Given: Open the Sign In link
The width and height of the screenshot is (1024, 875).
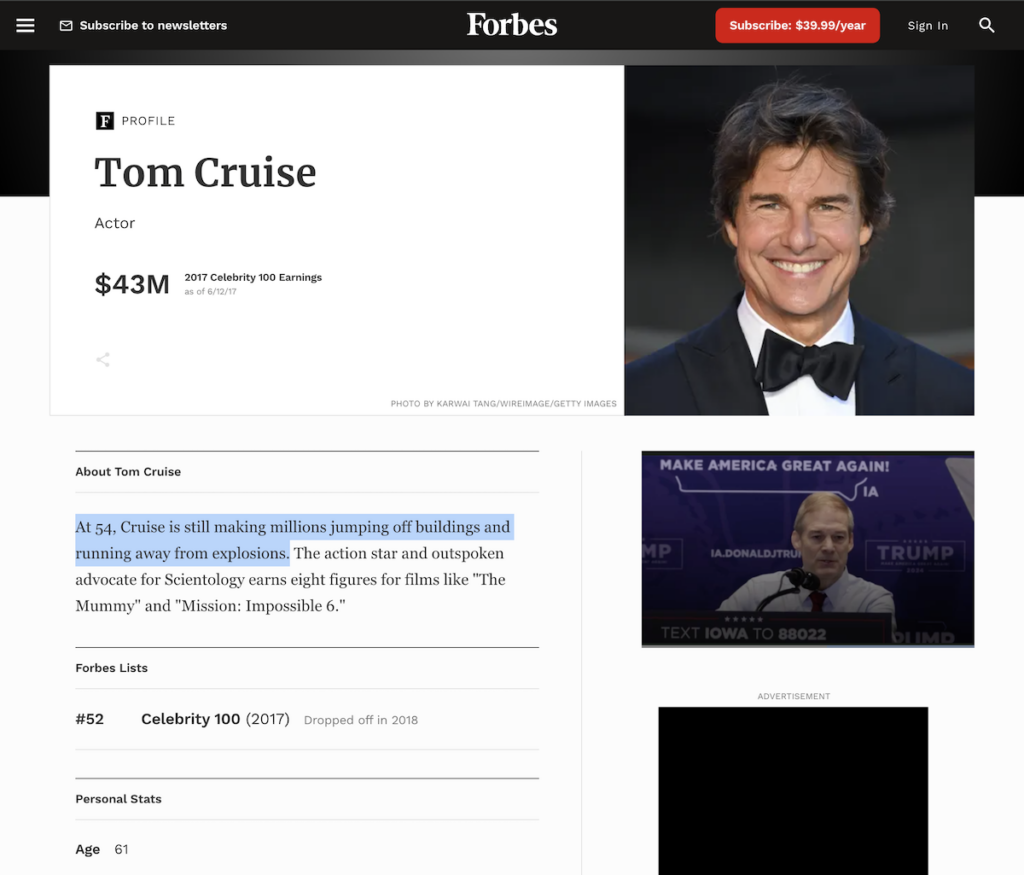Looking at the screenshot, I should click(927, 25).
